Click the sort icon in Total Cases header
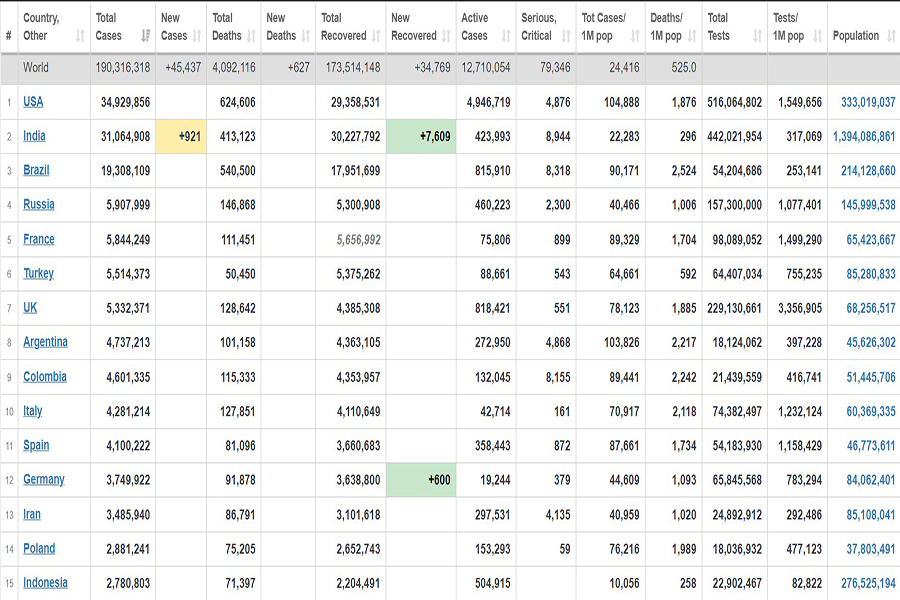 point(145,36)
